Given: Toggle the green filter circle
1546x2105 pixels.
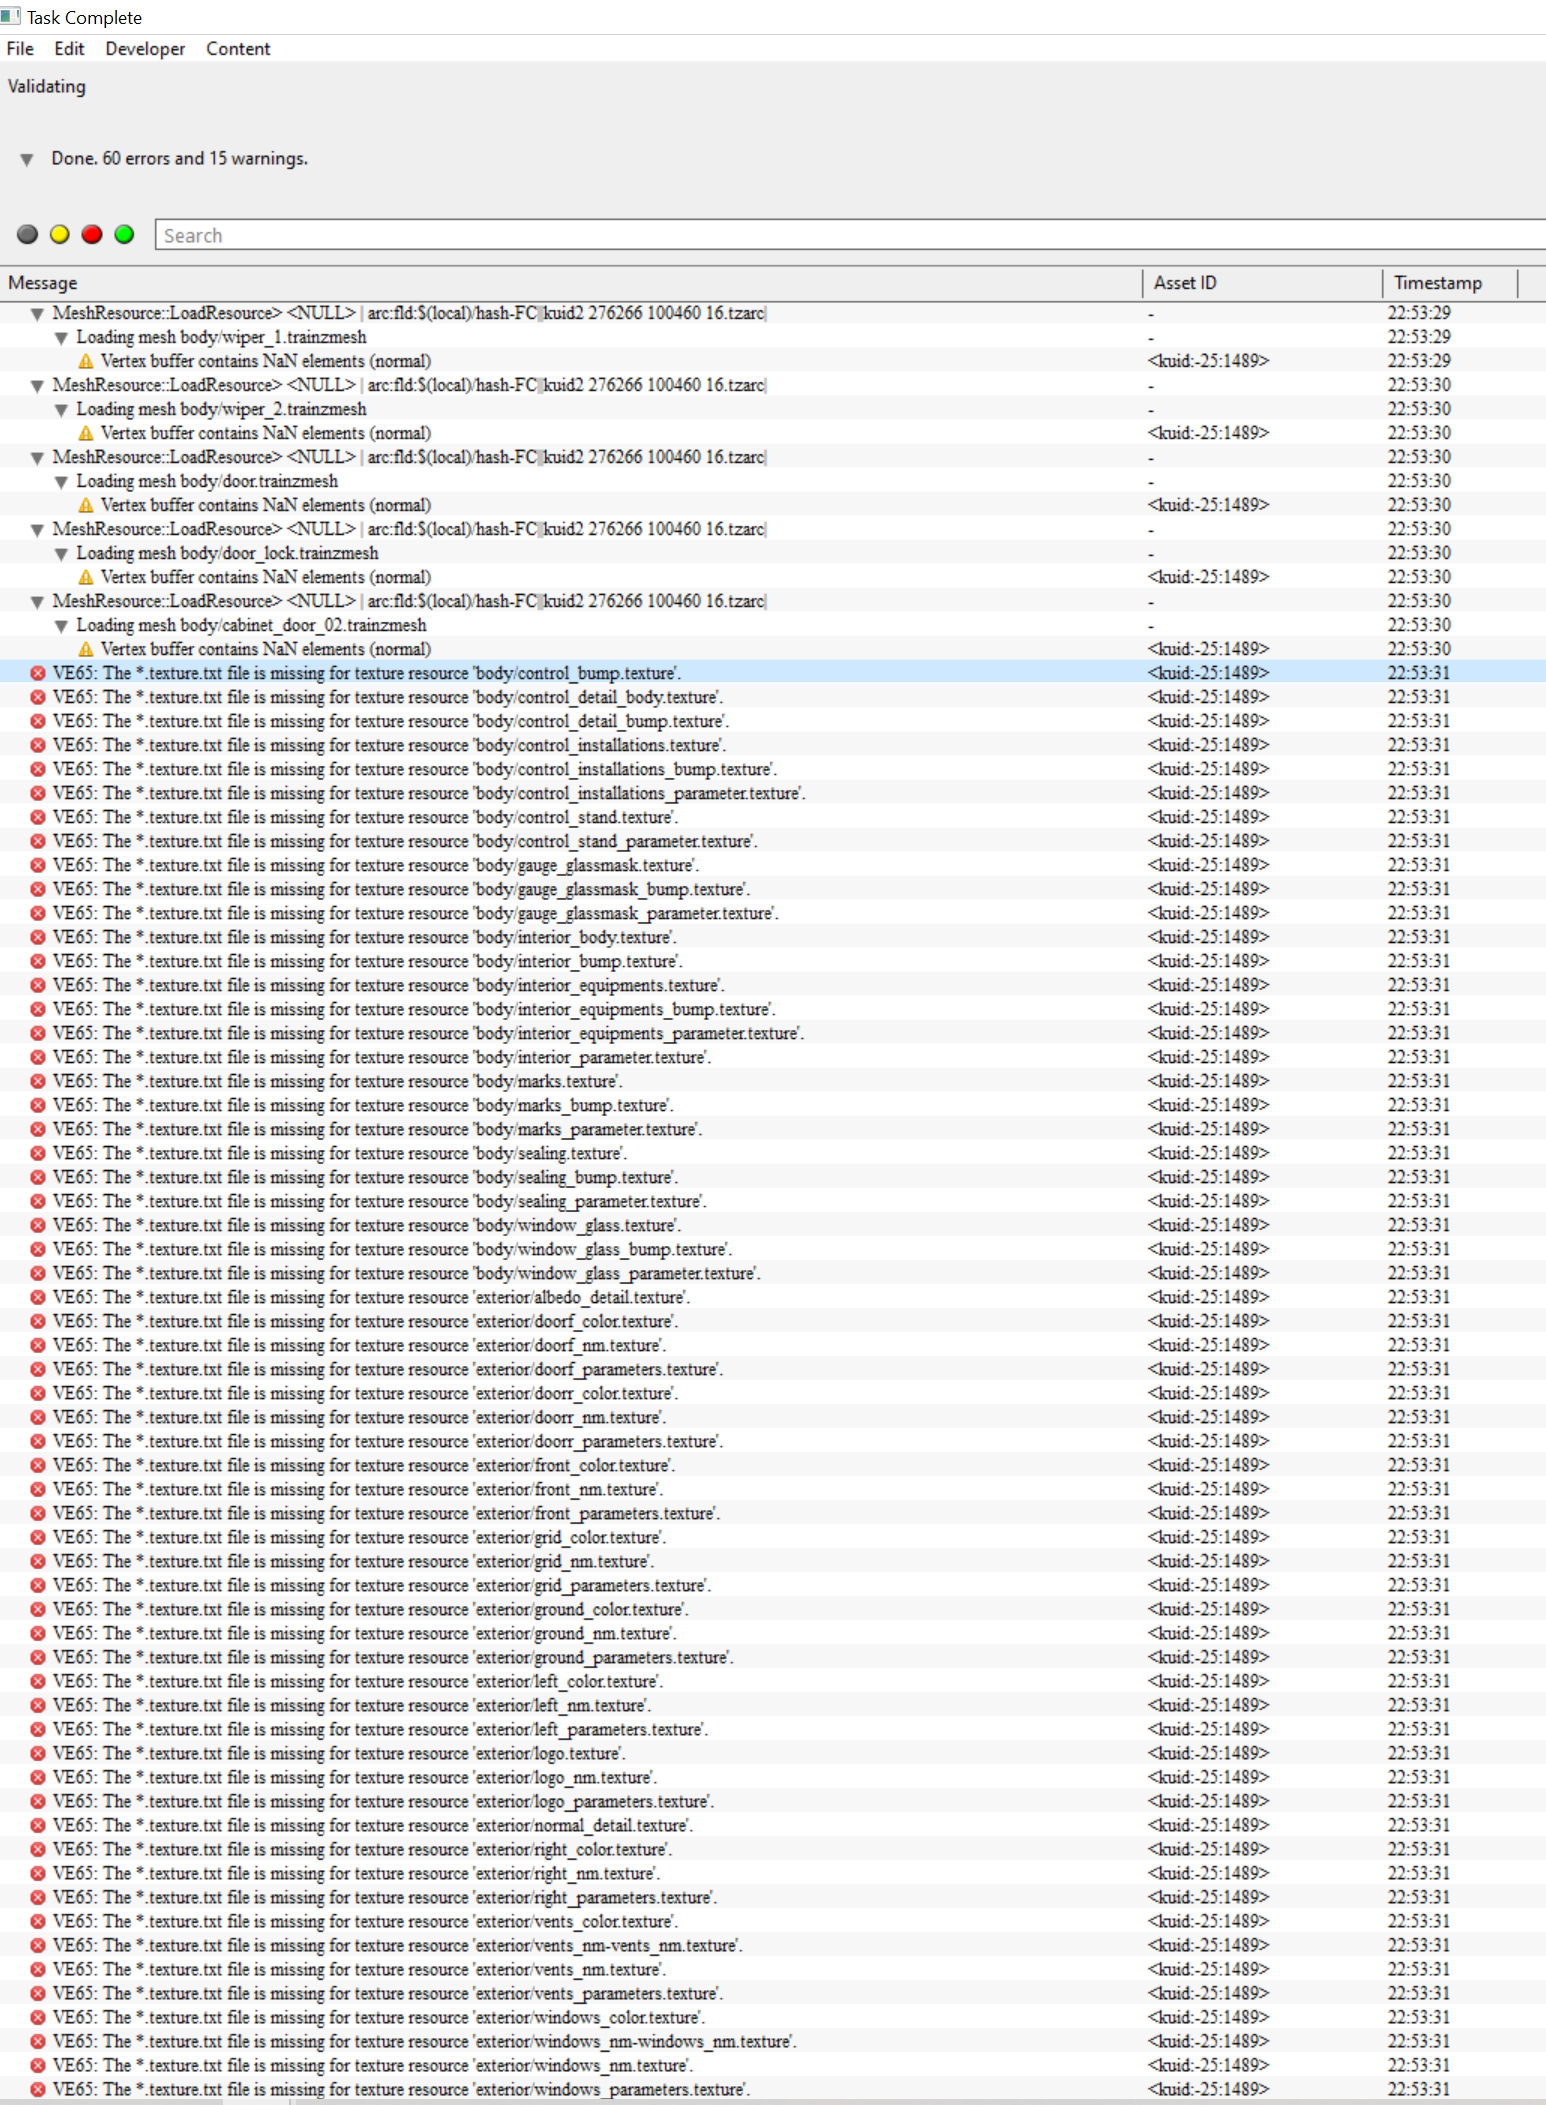Looking at the screenshot, I should (124, 234).
